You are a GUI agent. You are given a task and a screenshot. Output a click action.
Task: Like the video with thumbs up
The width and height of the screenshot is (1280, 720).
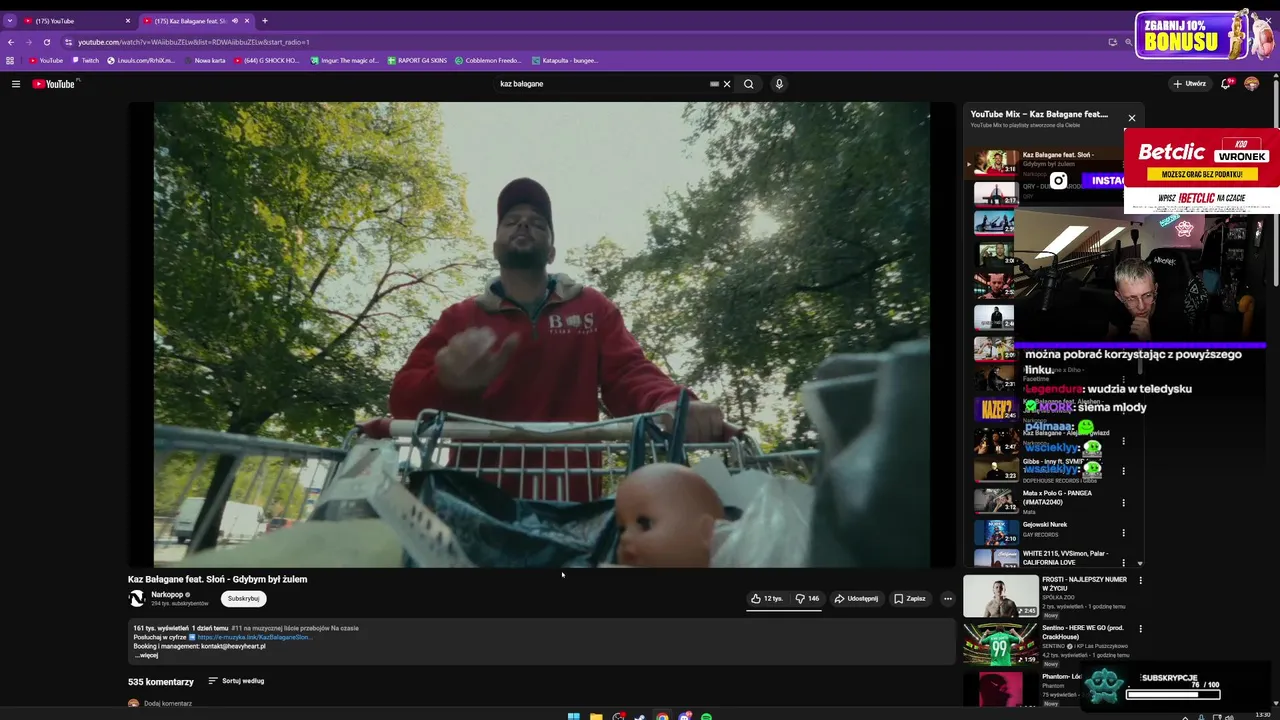click(x=767, y=599)
